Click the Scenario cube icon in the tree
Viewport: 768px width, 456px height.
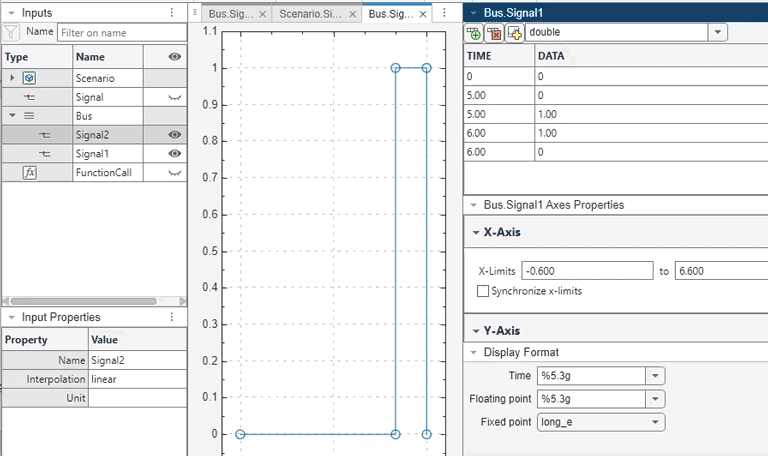(29, 78)
